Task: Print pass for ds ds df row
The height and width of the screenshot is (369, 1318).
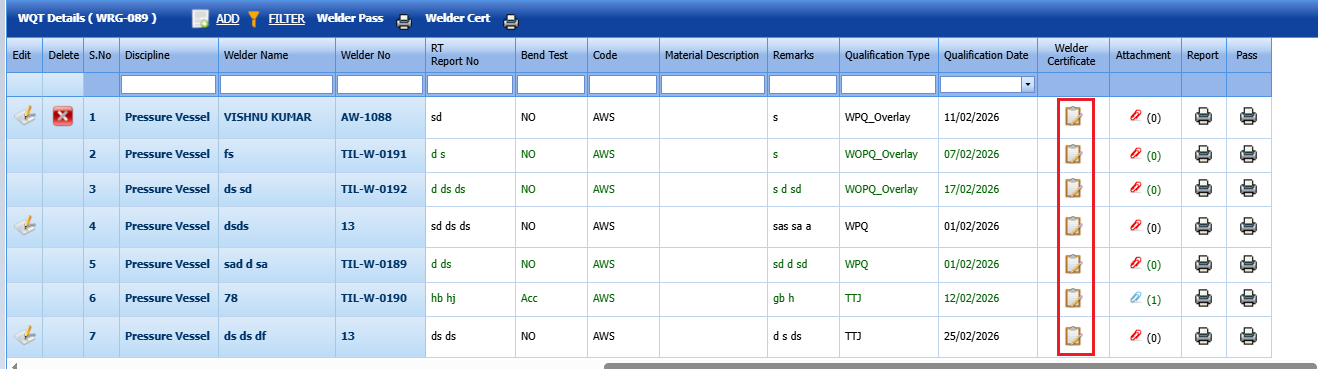Action: coord(1249,336)
